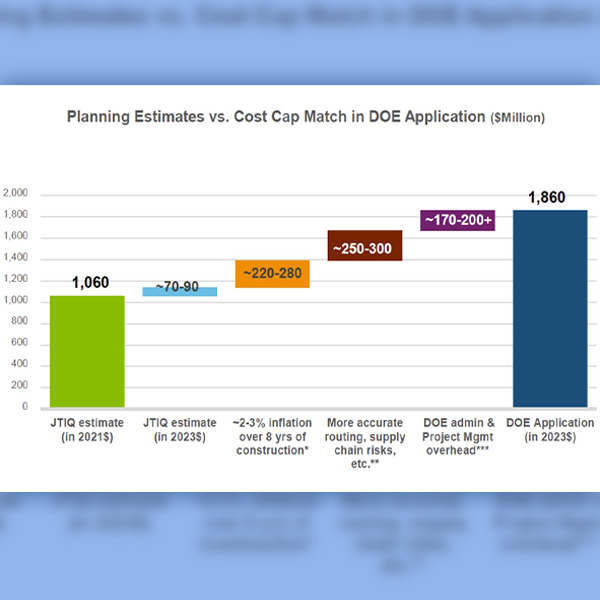Click the 'More accurate routing, supply chain risks' label

click(365, 444)
